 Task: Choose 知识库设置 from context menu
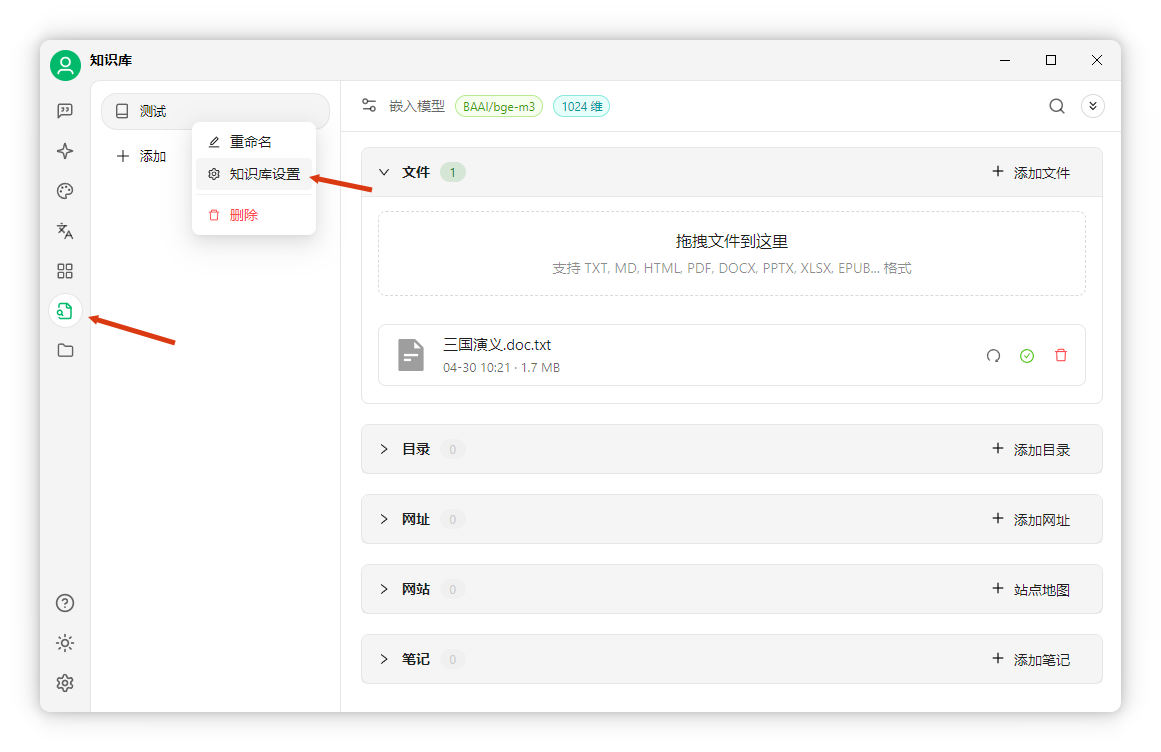pos(254,174)
